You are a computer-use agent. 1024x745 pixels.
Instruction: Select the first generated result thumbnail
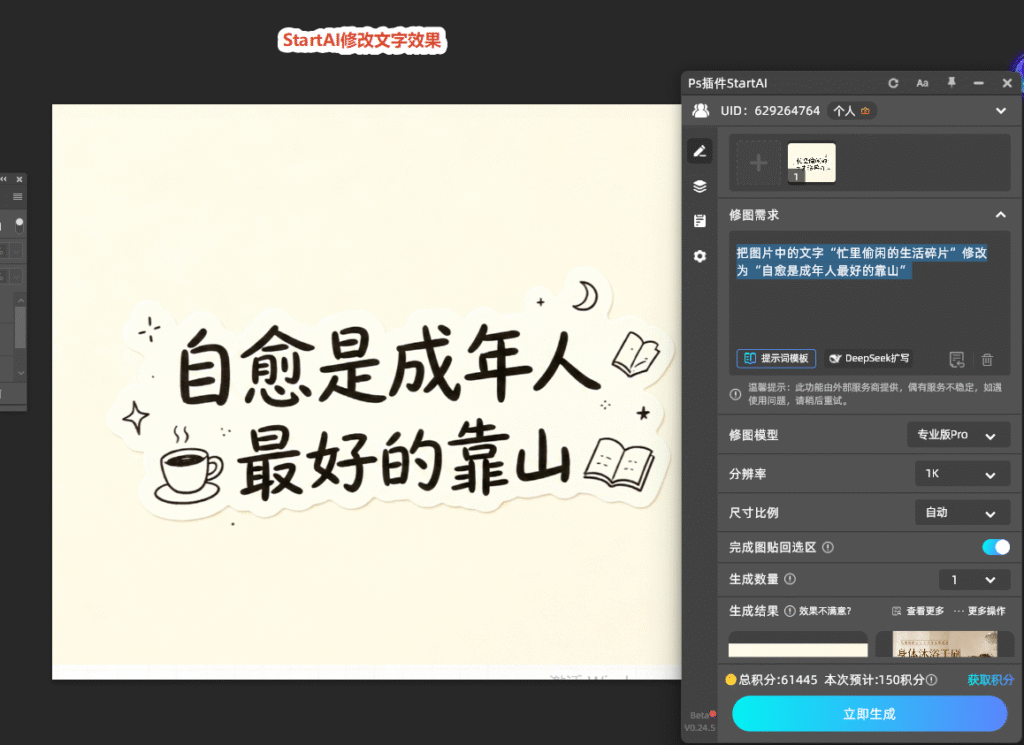[798, 644]
